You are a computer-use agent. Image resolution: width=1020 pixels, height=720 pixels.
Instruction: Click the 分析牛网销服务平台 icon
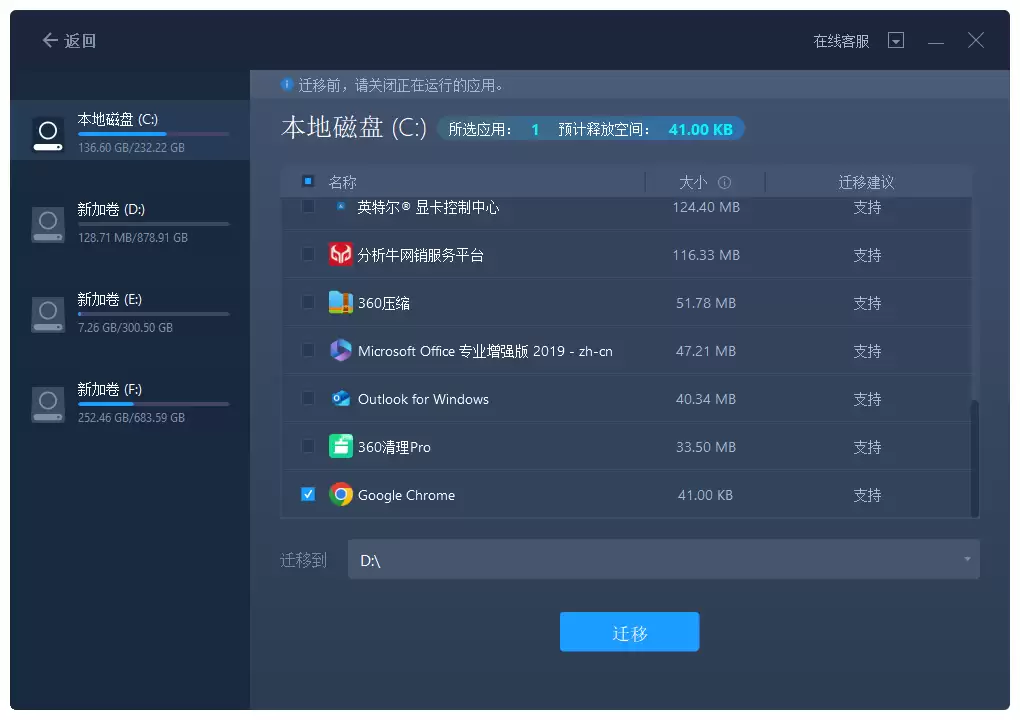pyautogui.click(x=340, y=254)
